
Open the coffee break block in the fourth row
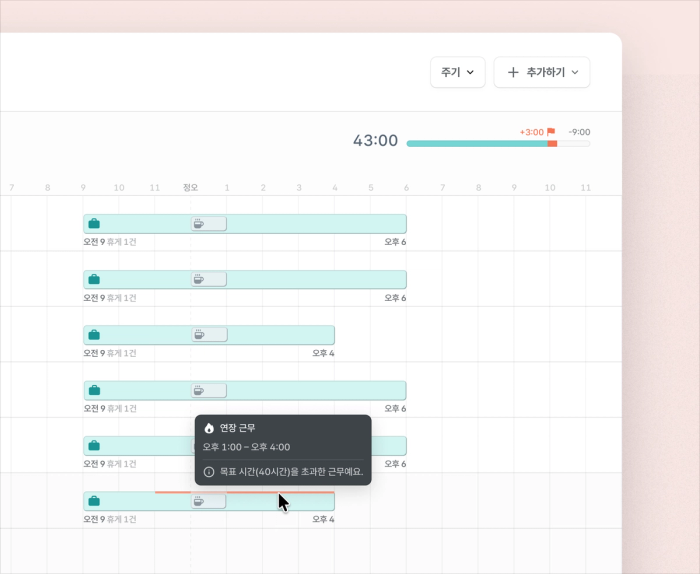coord(209,391)
